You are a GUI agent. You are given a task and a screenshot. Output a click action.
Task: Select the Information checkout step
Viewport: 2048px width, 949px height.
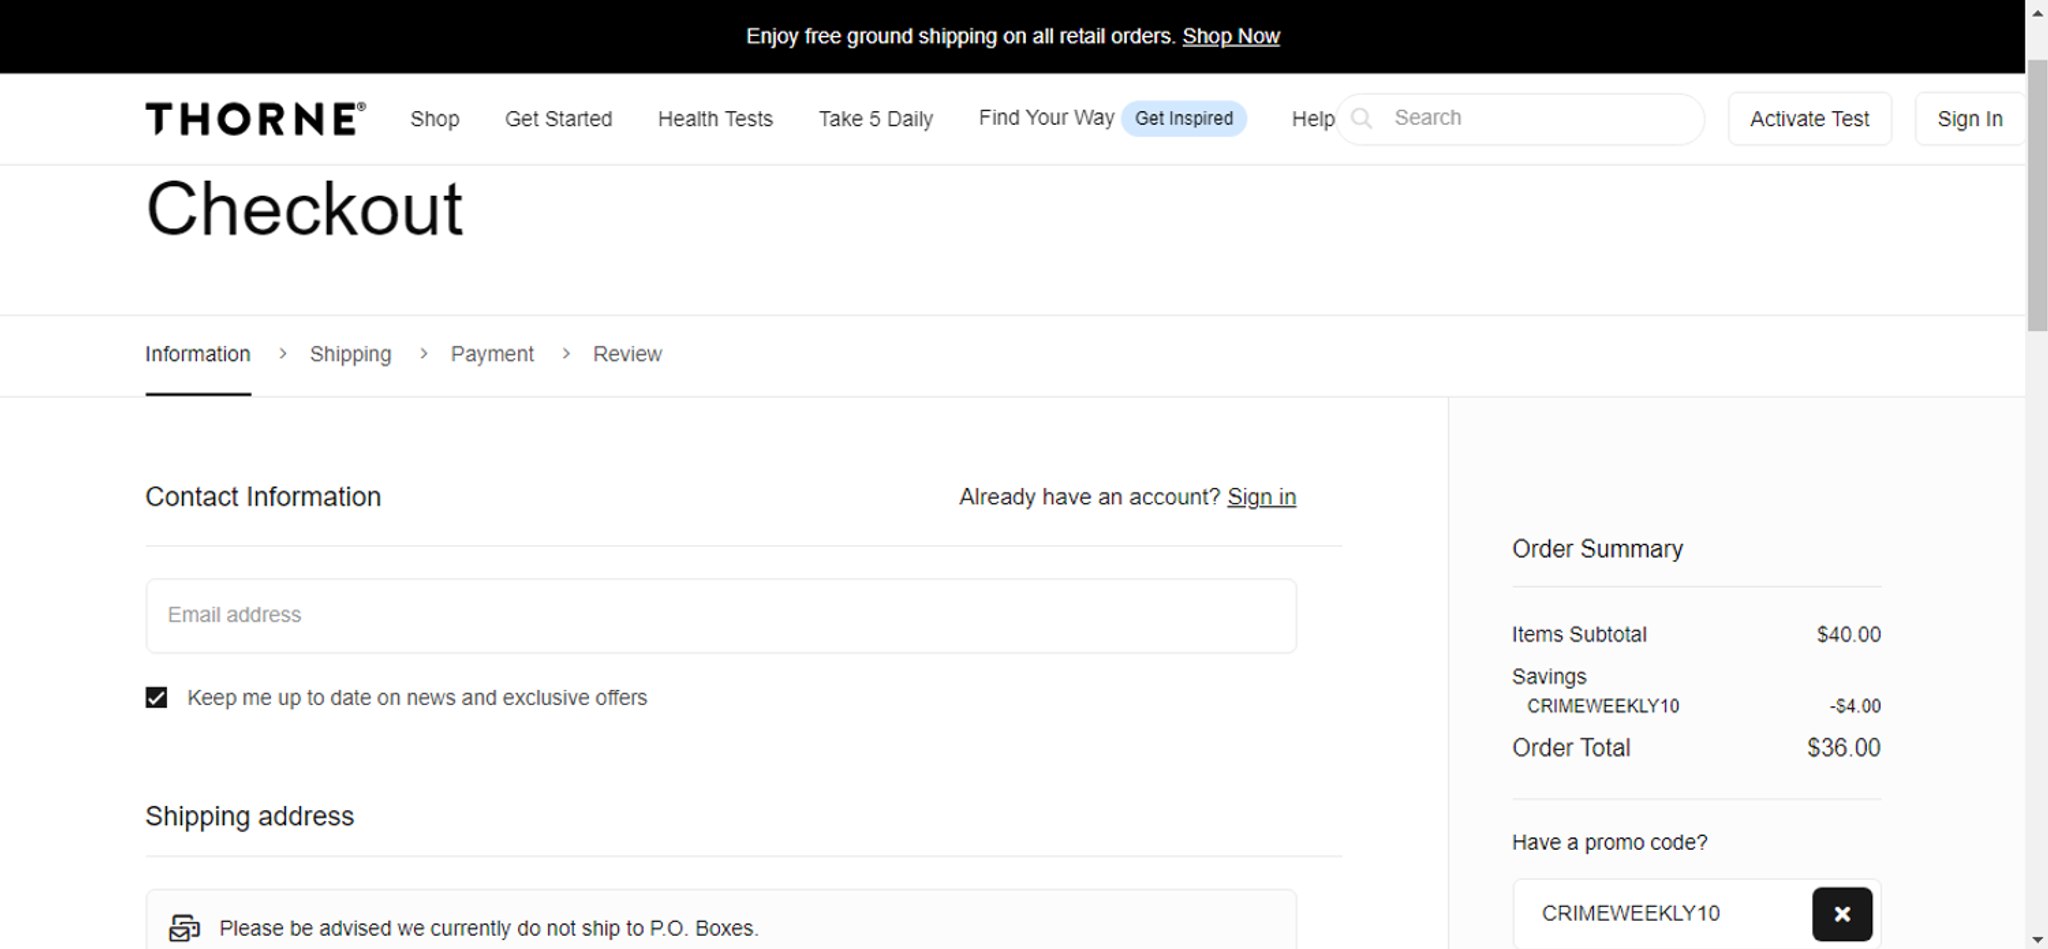(x=198, y=354)
